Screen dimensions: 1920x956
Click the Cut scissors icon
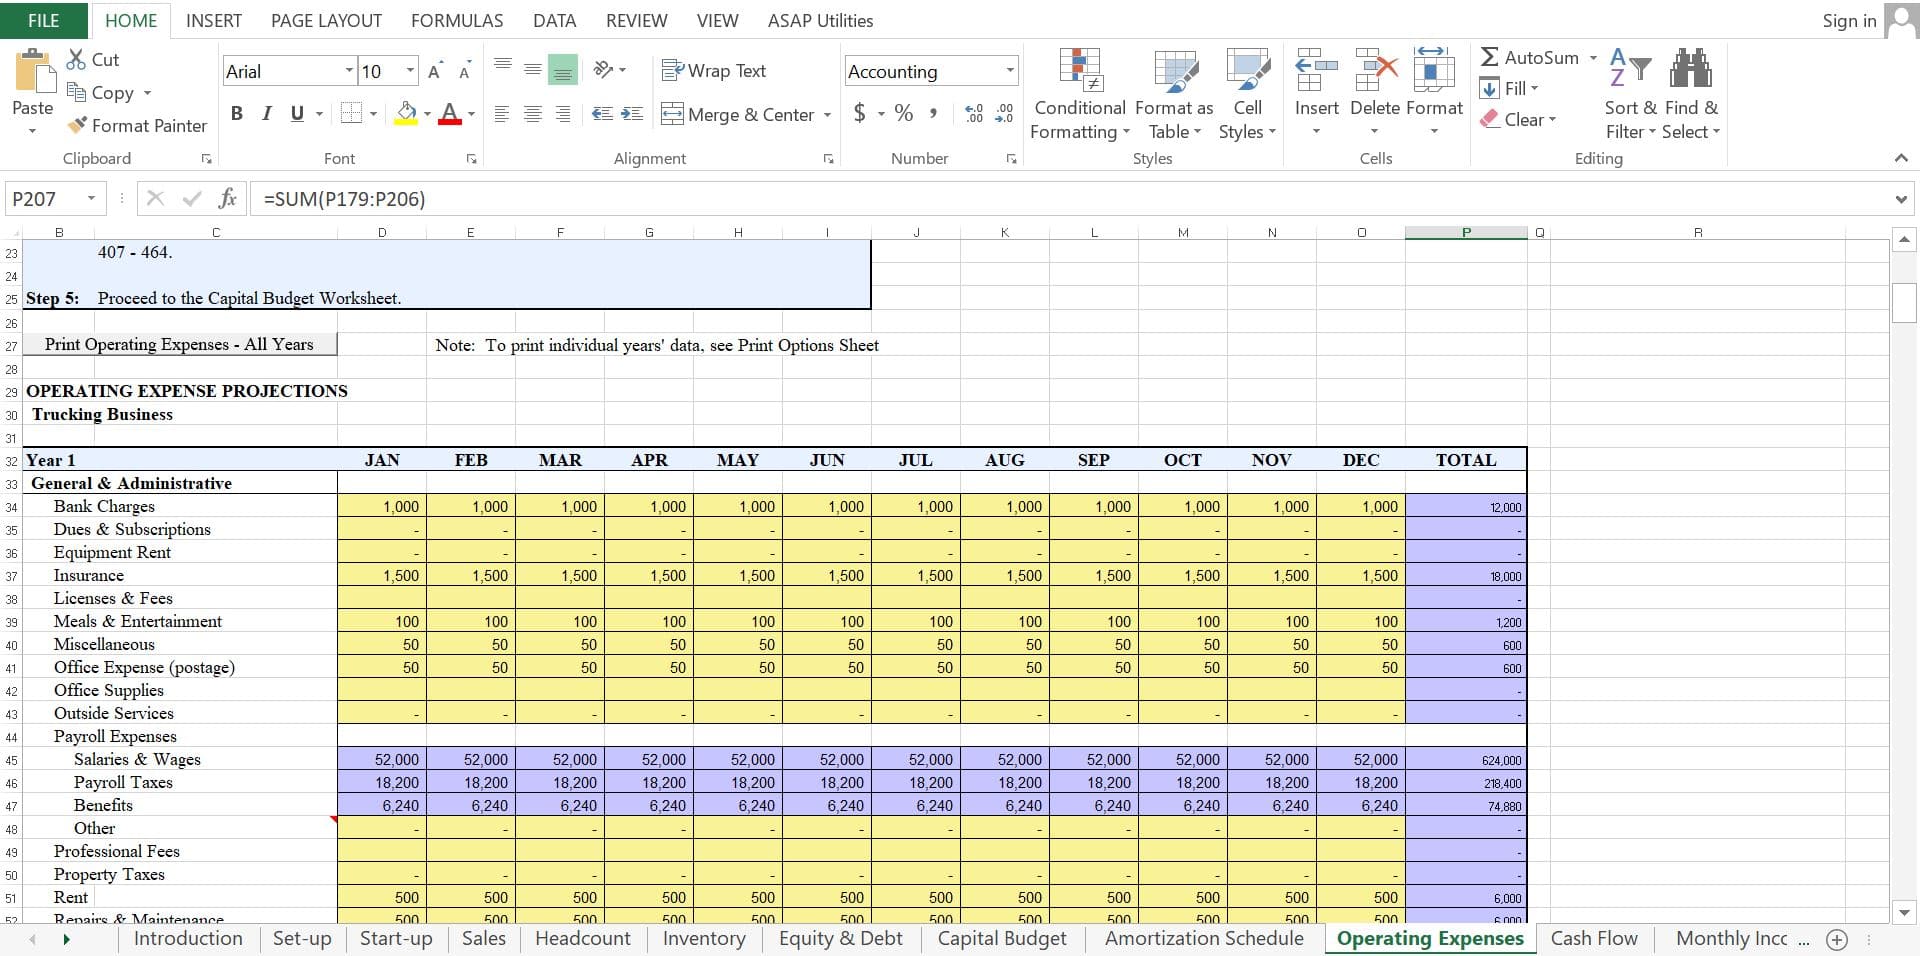point(76,60)
